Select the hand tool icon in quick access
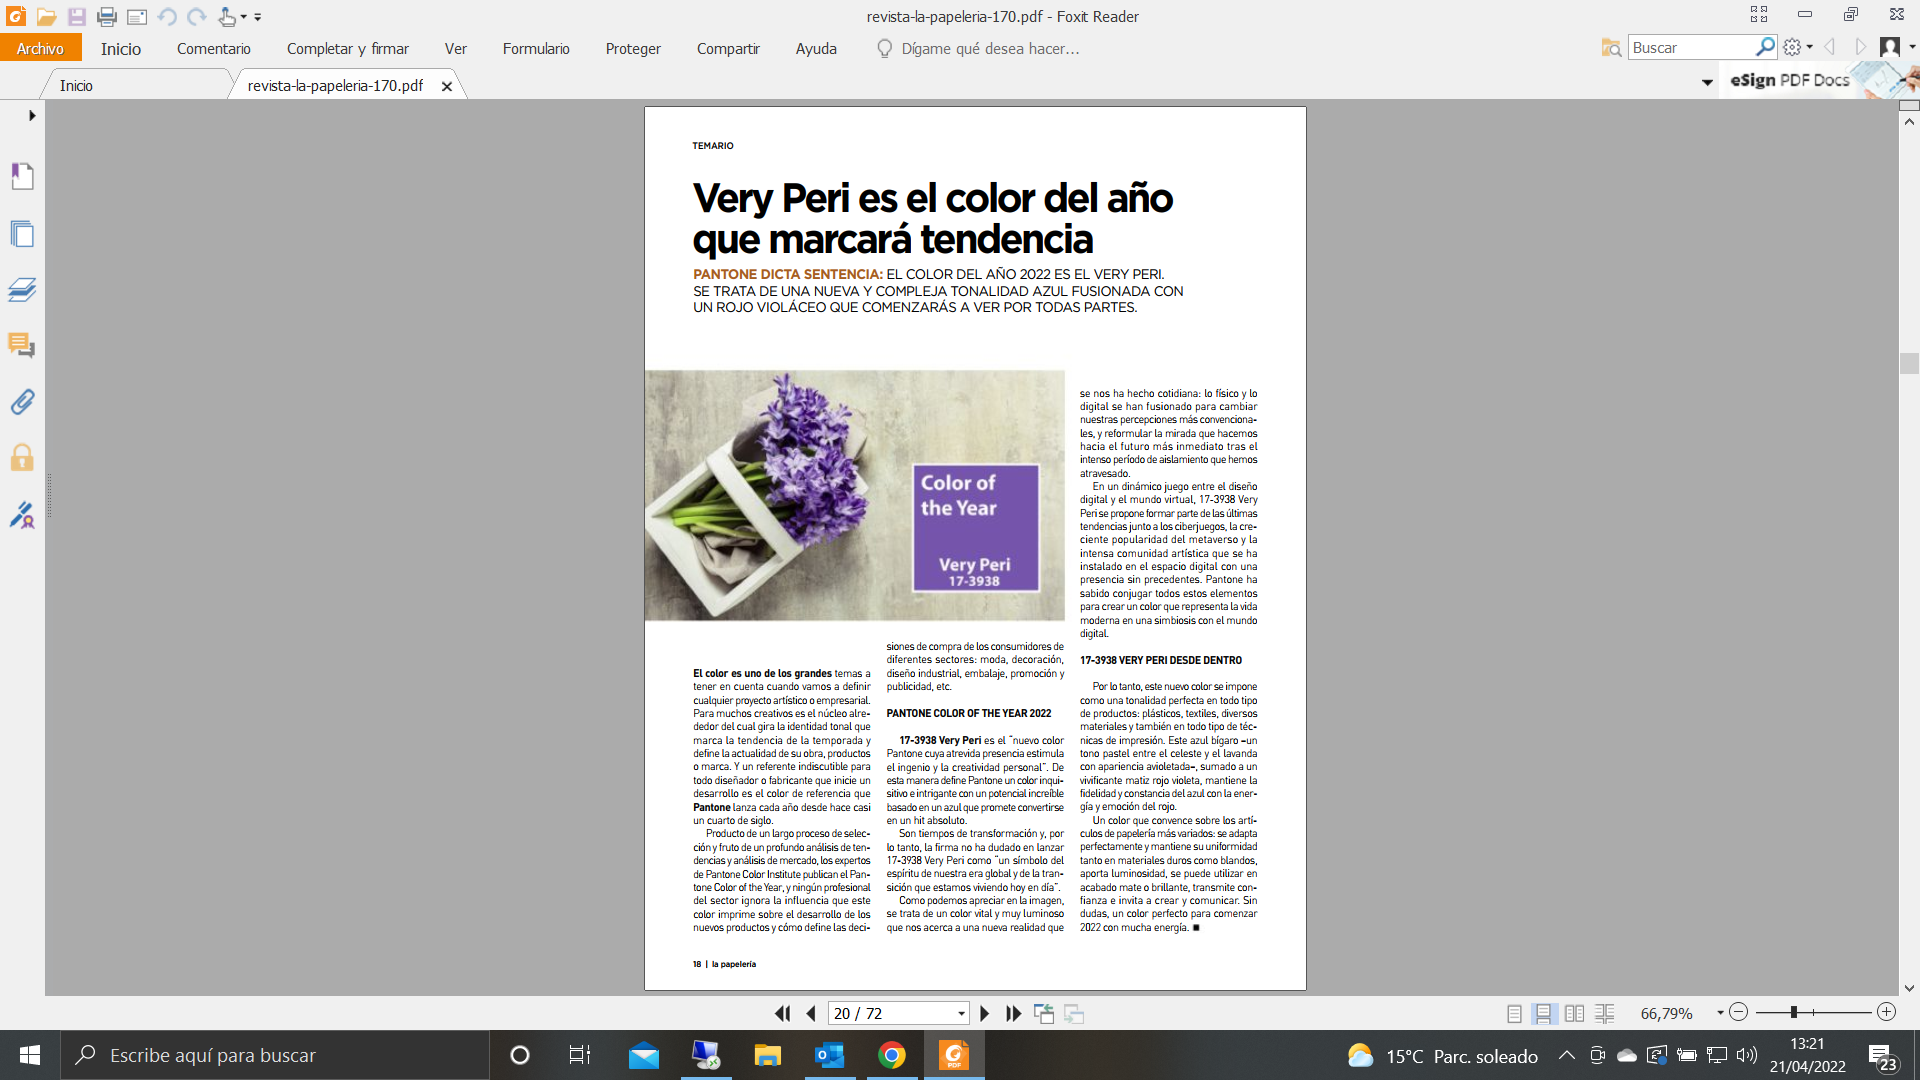 tap(228, 16)
